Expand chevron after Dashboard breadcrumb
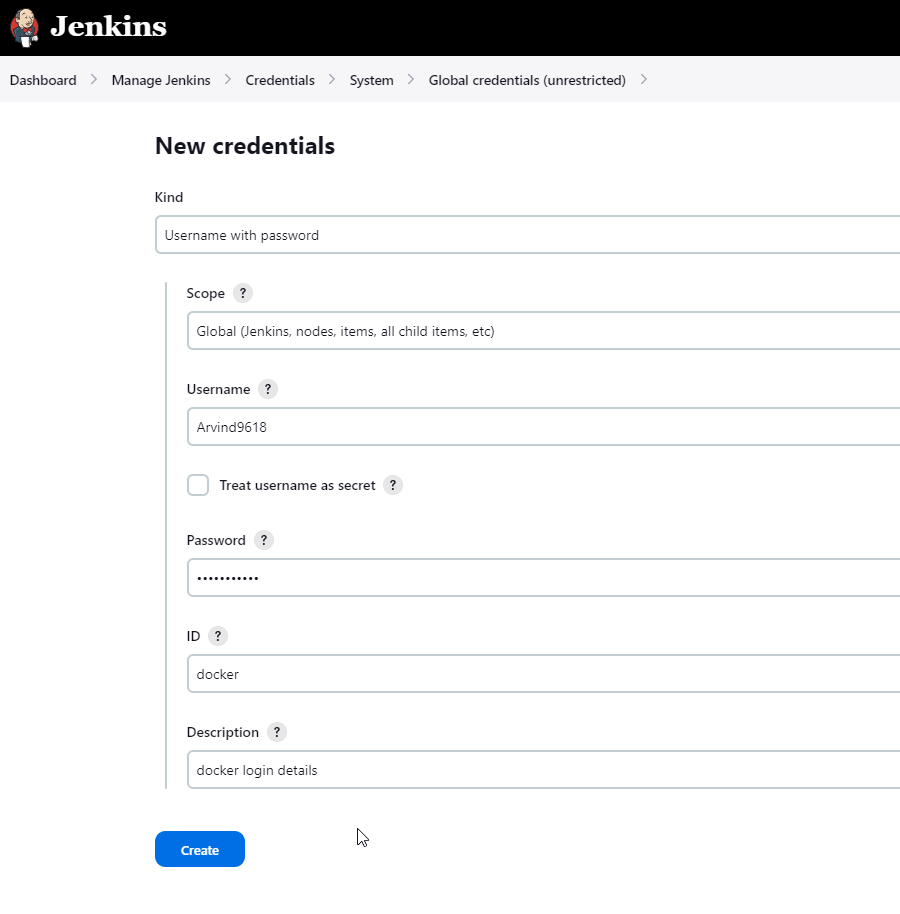Viewport: 900px width, 914px height. 94,80
